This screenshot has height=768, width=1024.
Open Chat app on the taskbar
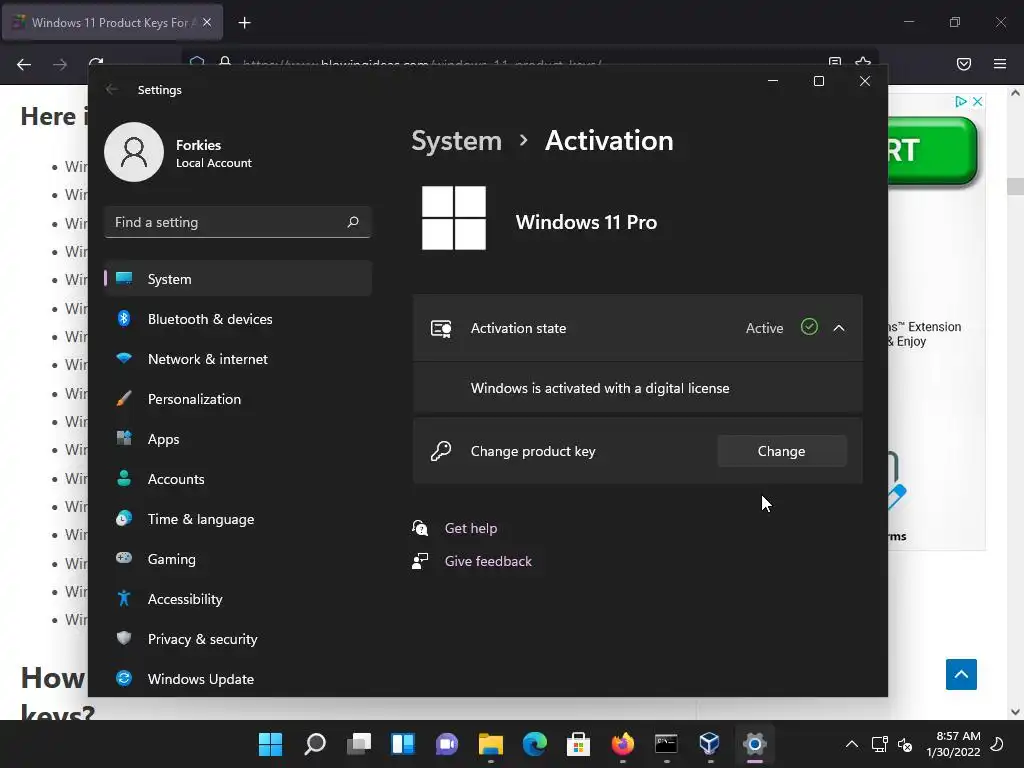447,744
